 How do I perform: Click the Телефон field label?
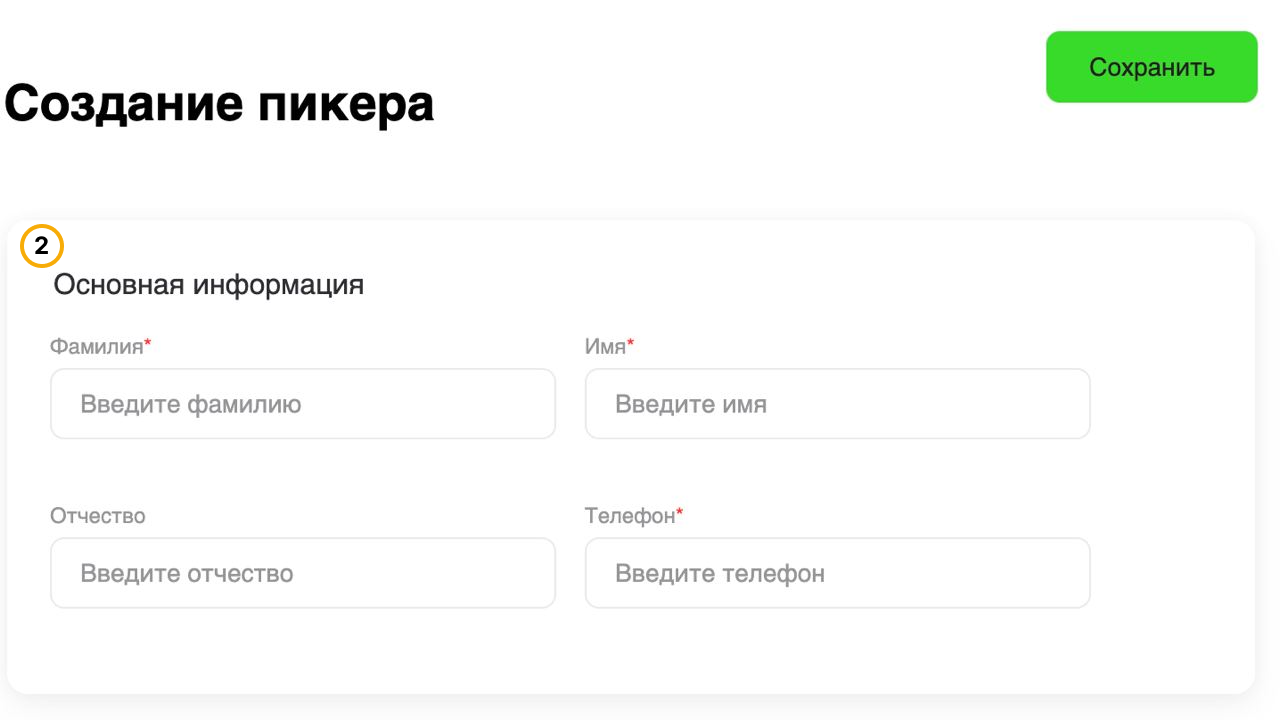click(629, 516)
